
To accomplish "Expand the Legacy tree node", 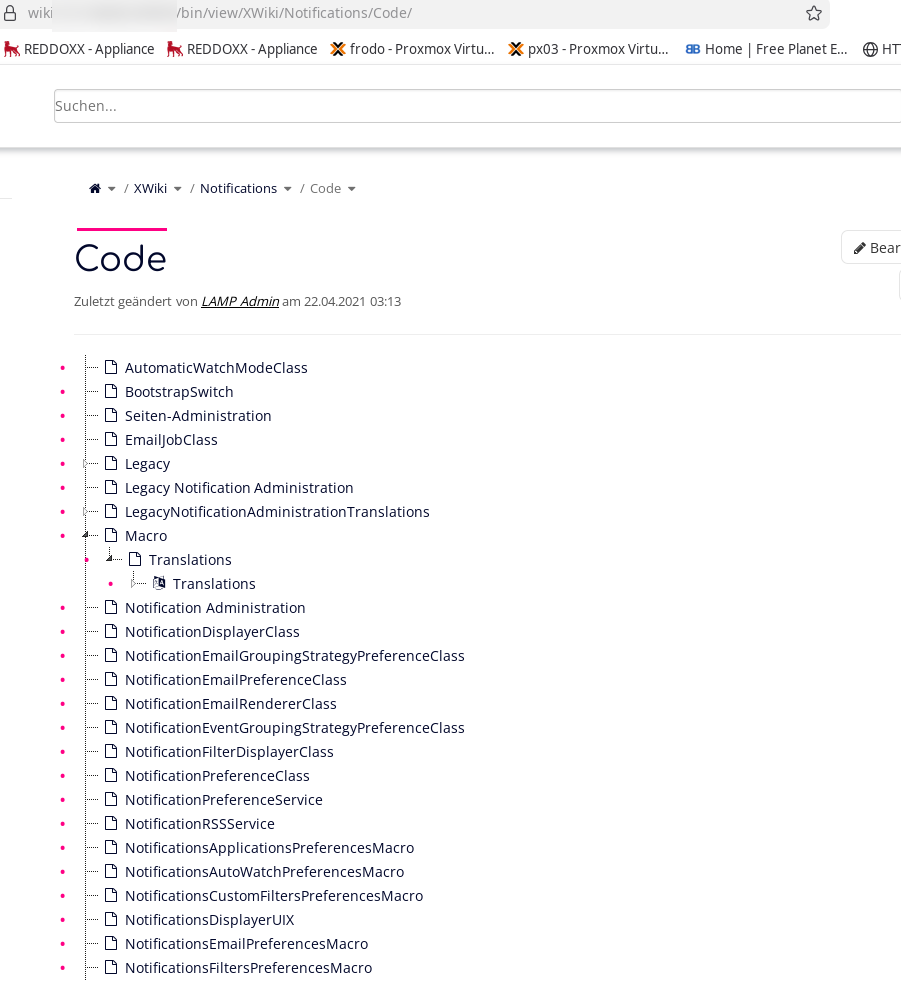I will (87, 464).
